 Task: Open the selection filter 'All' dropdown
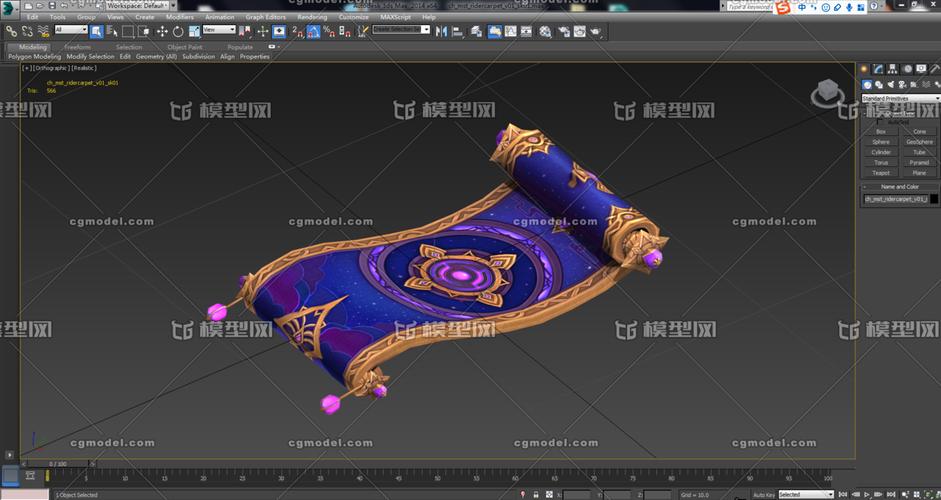(72, 31)
